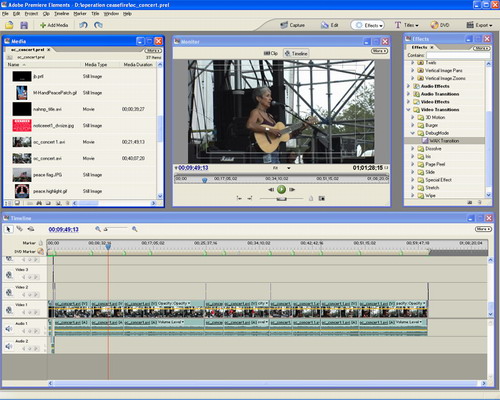
Task: Toggle Video 1 track visibility icon
Action: pyautogui.click(x=9, y=310)
